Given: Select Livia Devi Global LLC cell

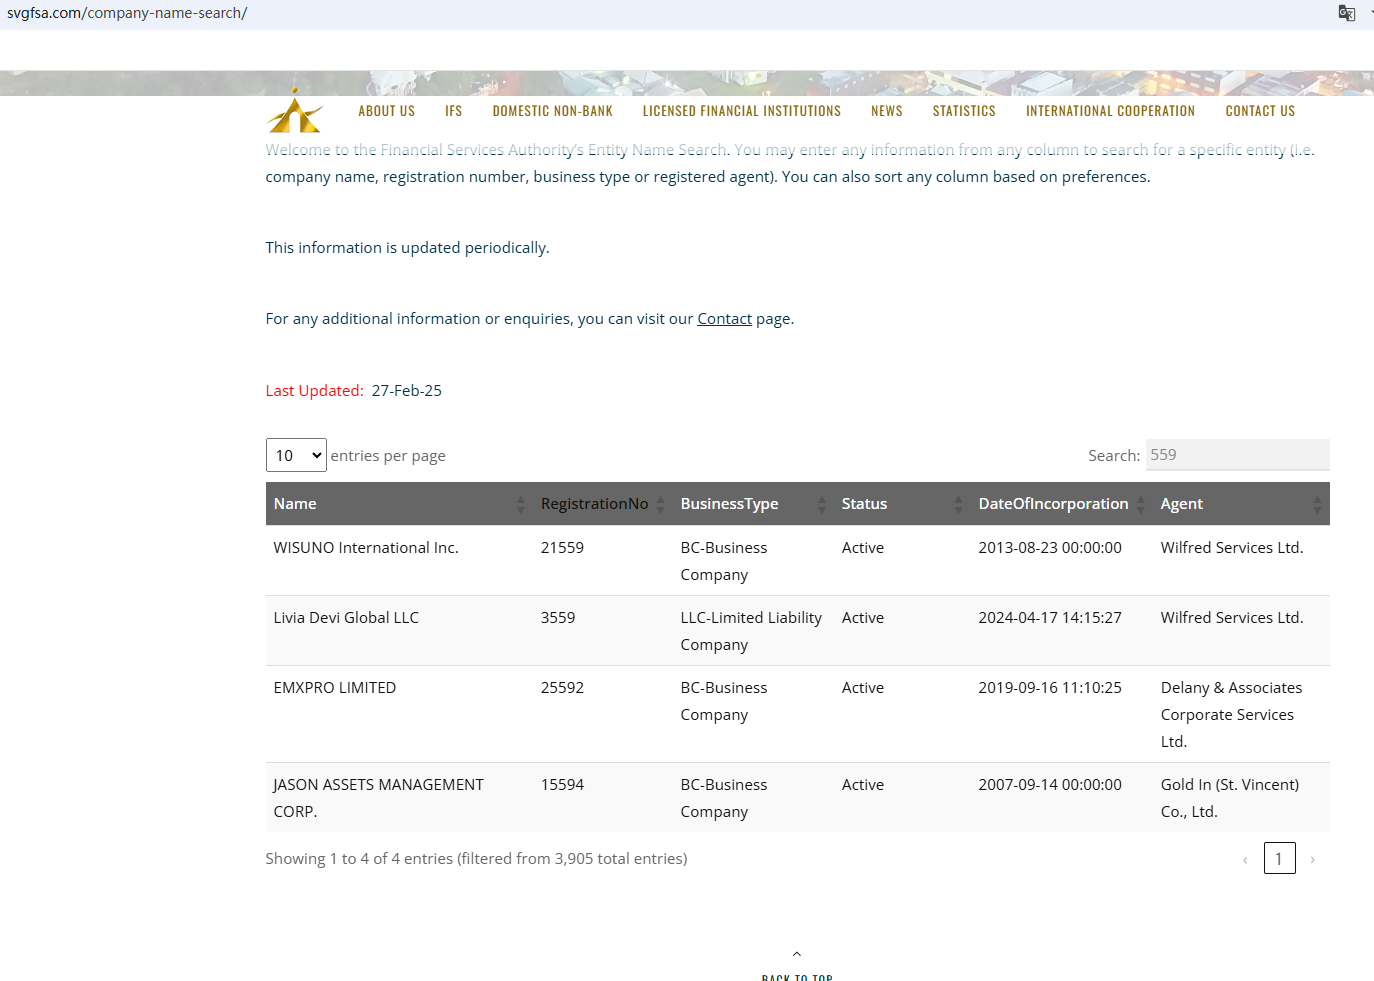Looking at the screenshot, I should click(346, 618).
